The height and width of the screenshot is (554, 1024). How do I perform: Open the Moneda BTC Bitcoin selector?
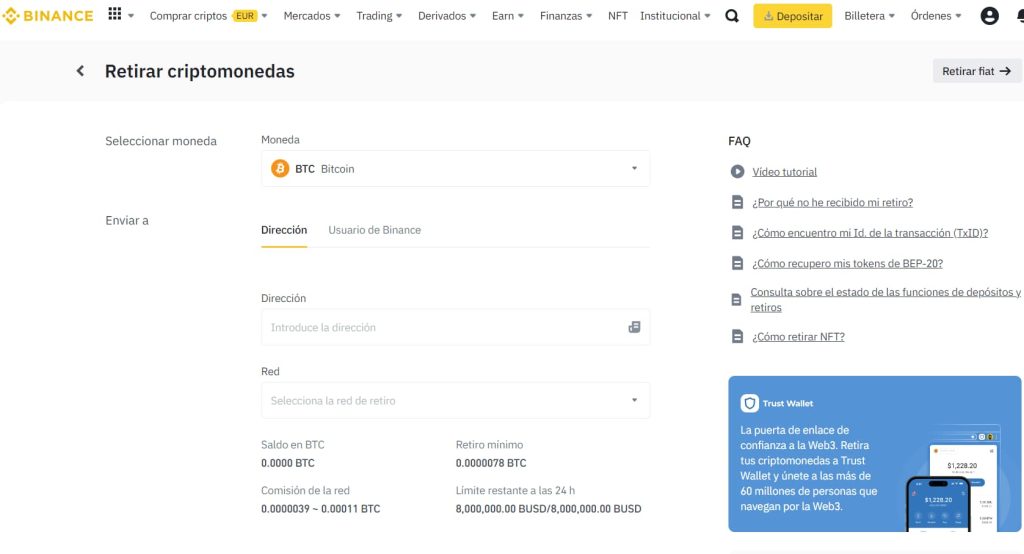tap(455, 169)
